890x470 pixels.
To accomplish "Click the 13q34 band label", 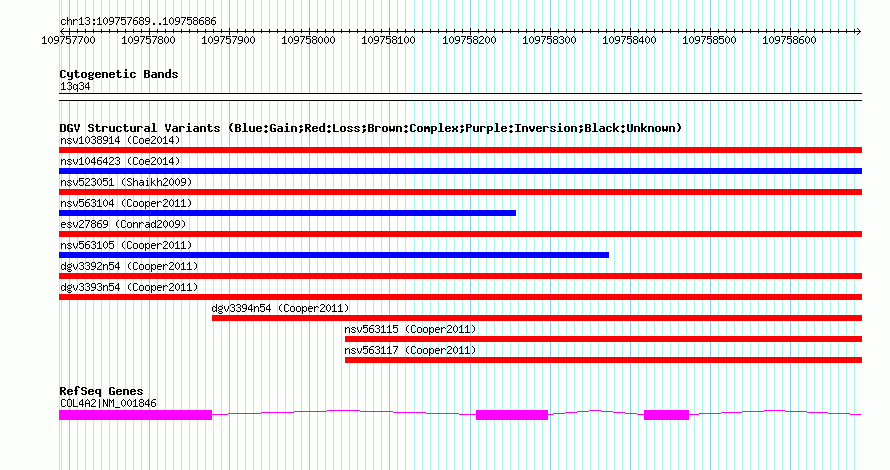I will 75,86.
